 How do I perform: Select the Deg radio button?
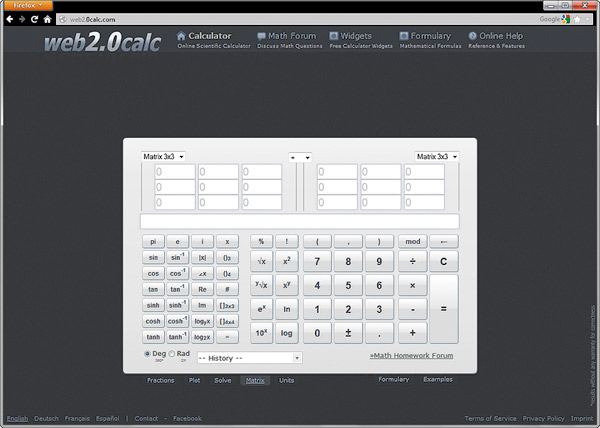[147, 353]
